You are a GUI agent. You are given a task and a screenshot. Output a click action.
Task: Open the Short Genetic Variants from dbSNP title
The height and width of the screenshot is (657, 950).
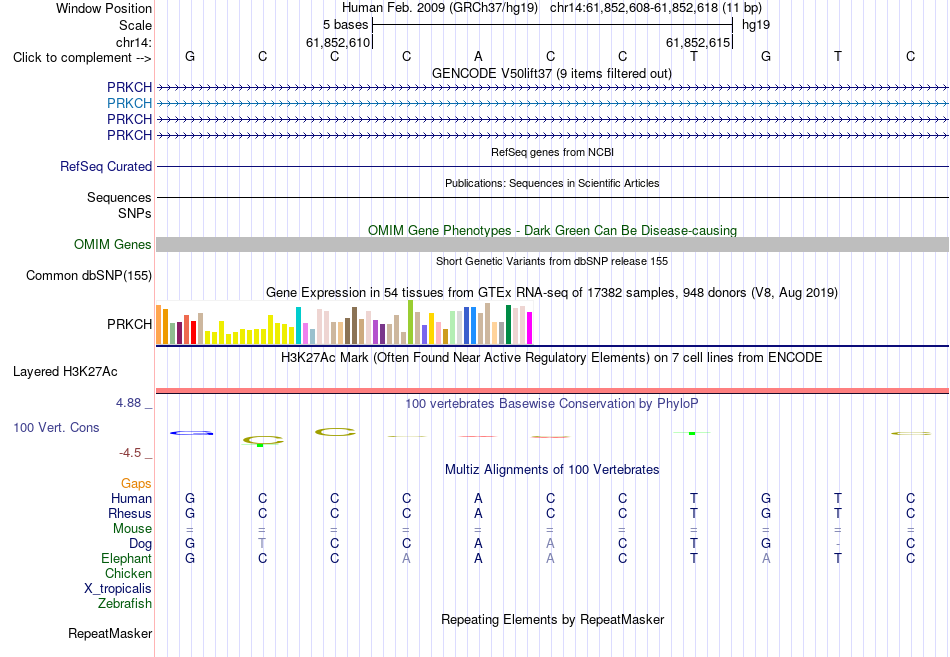pos(552,261)
